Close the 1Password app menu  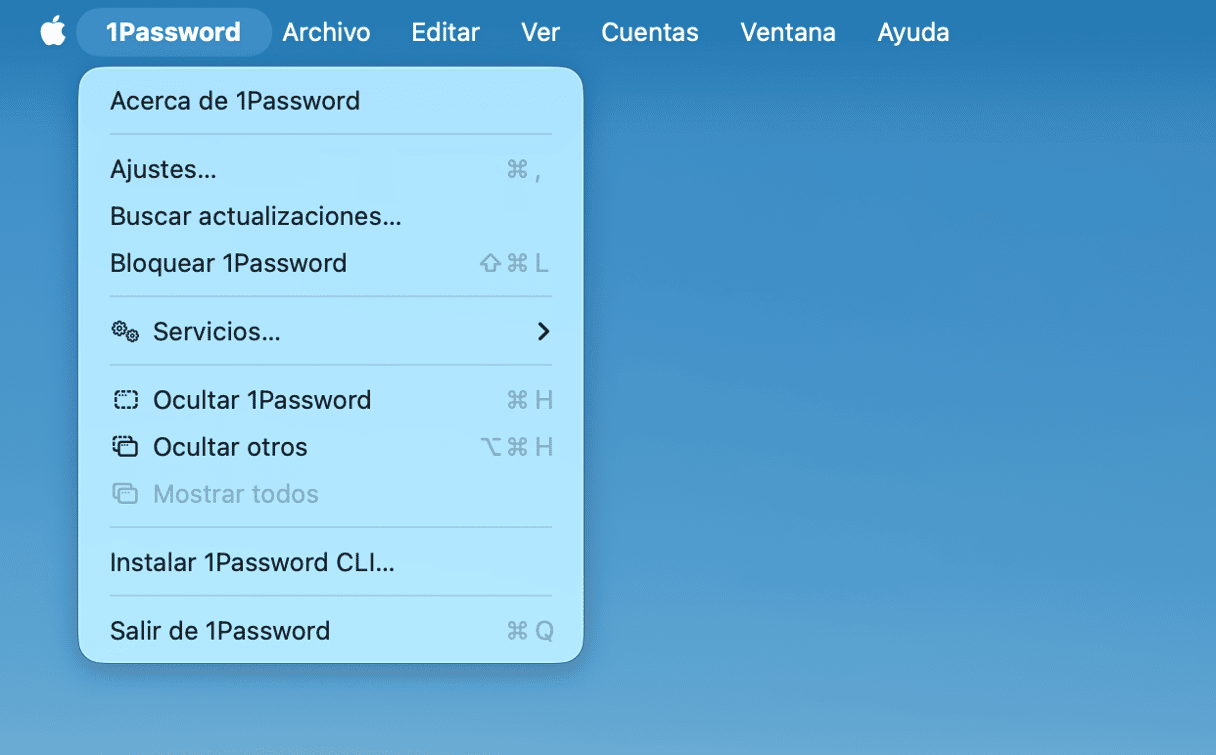click(x=173, y=32)
